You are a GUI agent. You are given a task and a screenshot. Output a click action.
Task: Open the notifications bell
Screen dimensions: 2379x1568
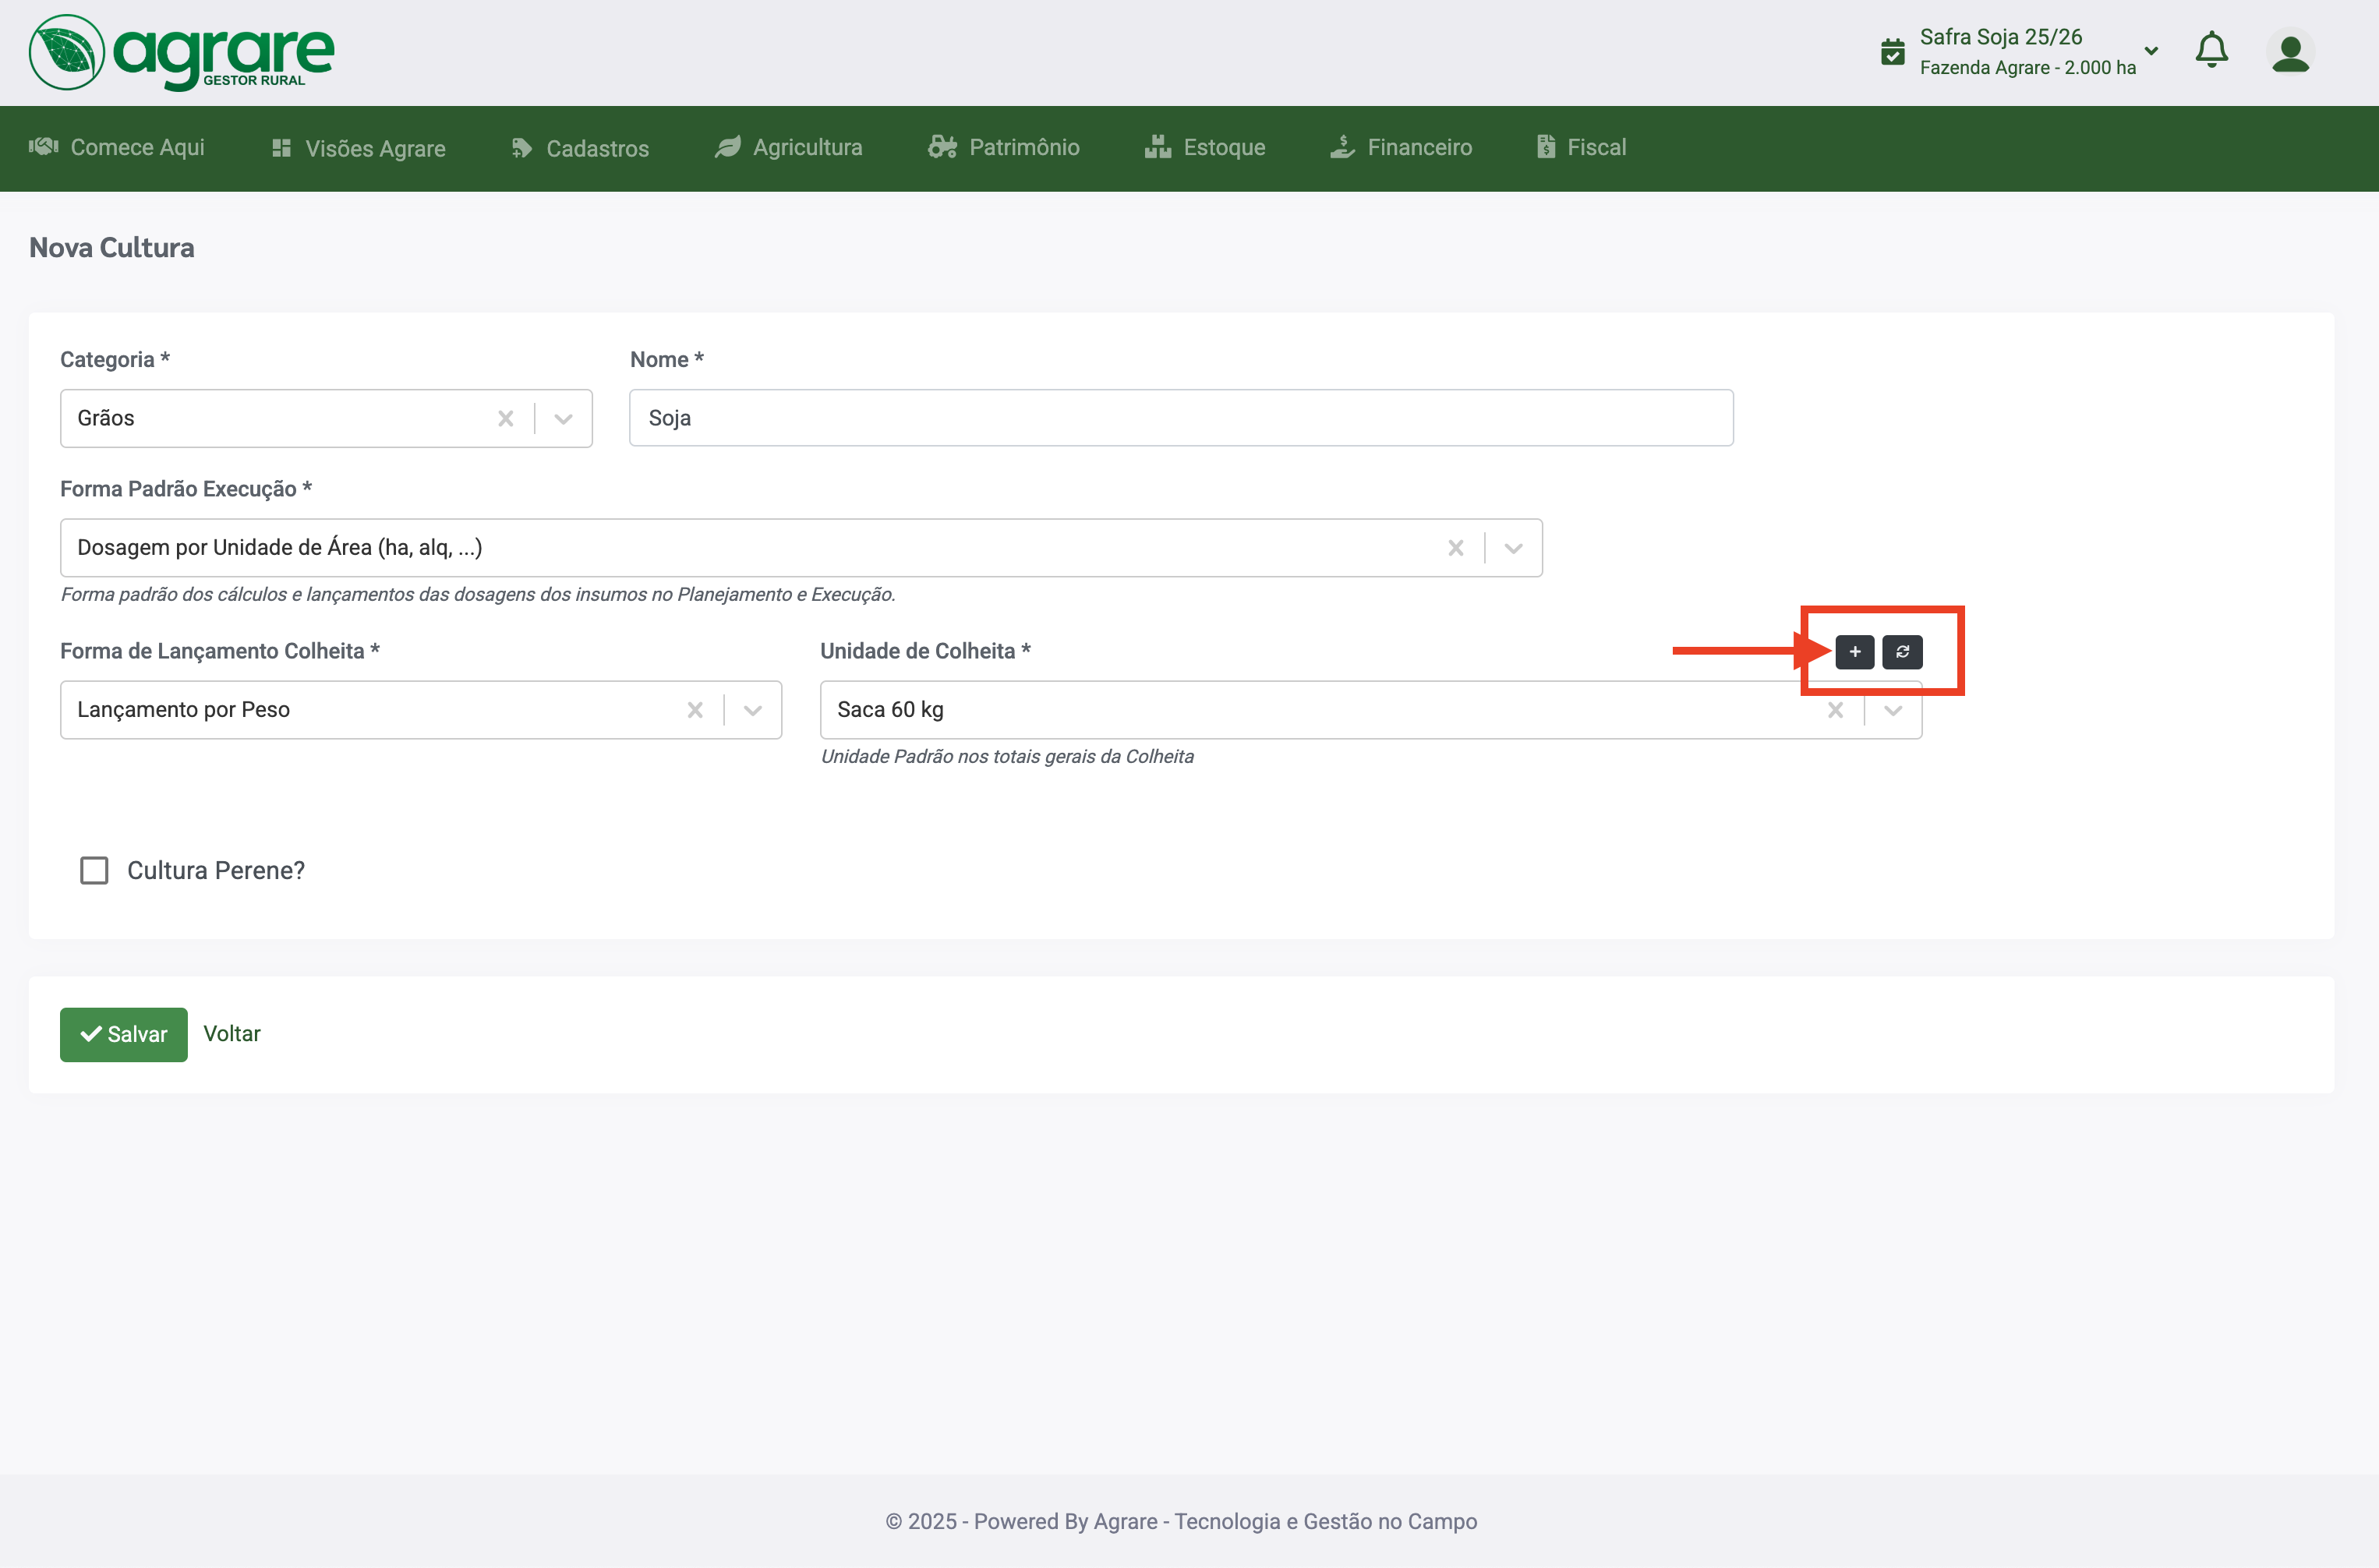point(2211,50)
